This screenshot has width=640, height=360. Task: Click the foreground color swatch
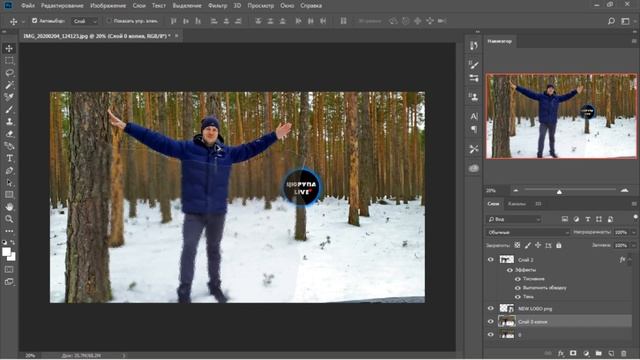click(7, 252)
